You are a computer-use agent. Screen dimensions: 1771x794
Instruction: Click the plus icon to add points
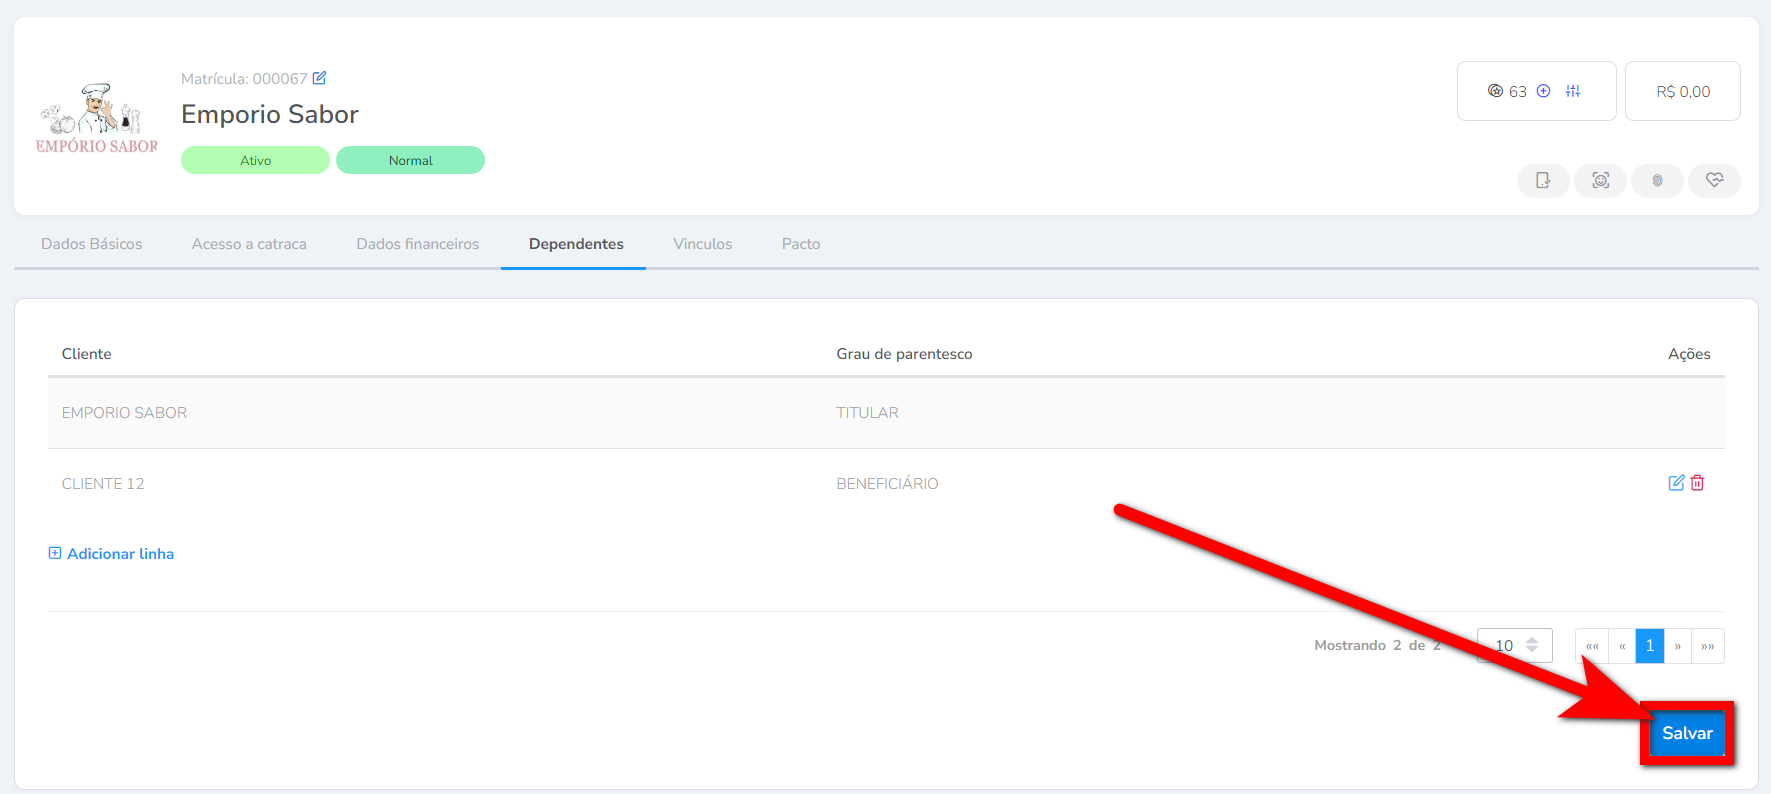1543,91
